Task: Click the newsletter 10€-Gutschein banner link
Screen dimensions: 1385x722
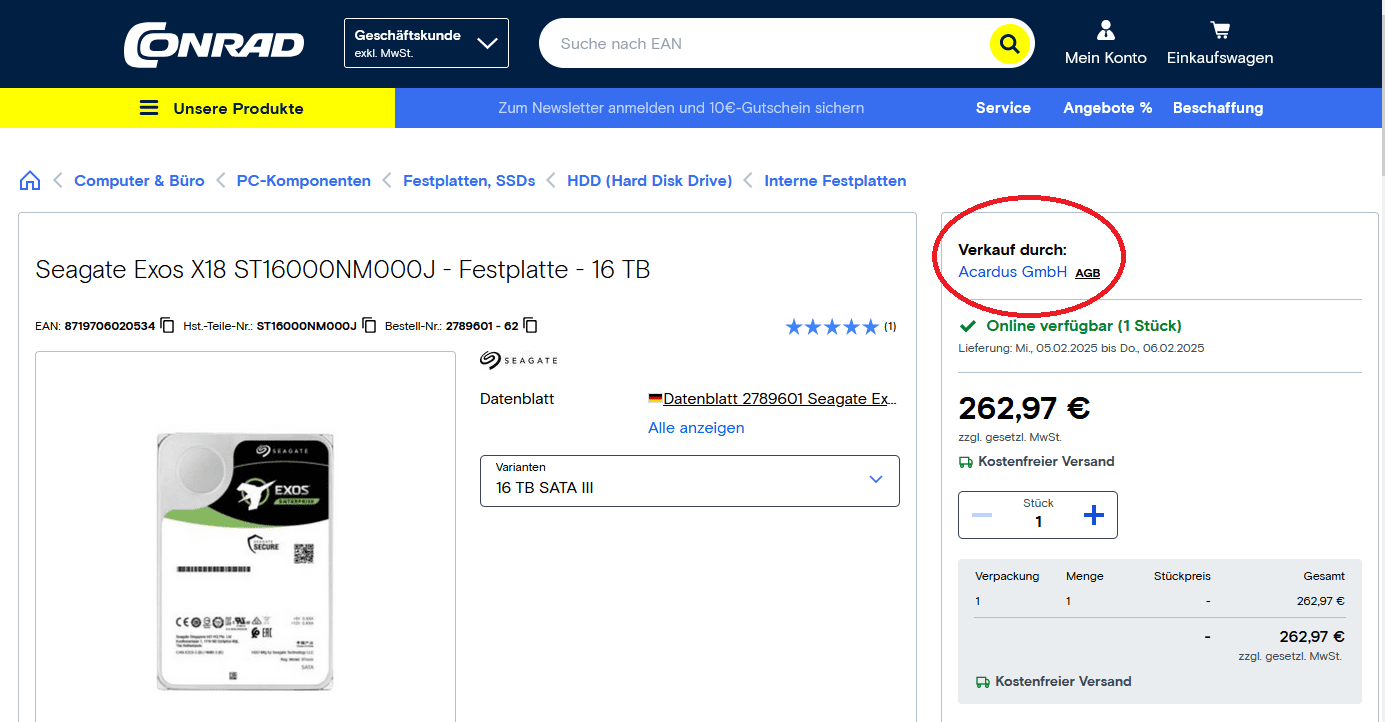Action: [x=681, y=108]
